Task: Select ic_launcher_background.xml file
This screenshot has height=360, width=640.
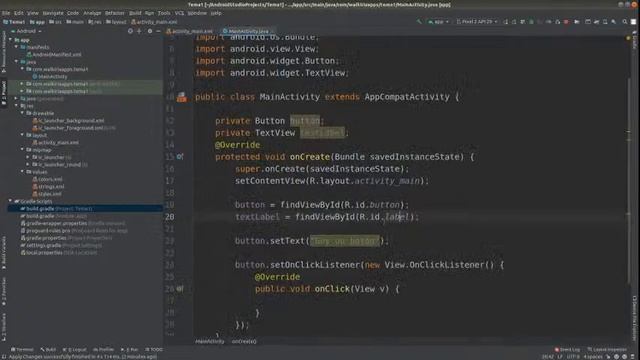Action: tap(69, 120)
